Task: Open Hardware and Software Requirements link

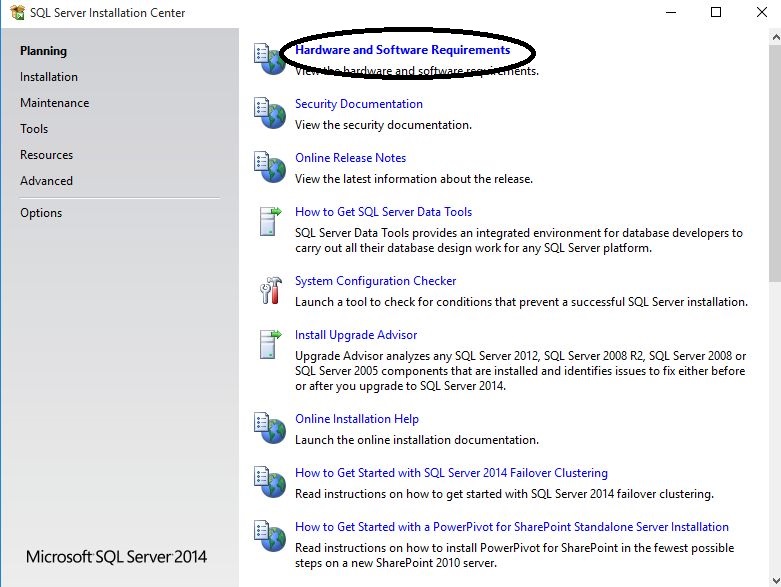Action: pos(402,50)
